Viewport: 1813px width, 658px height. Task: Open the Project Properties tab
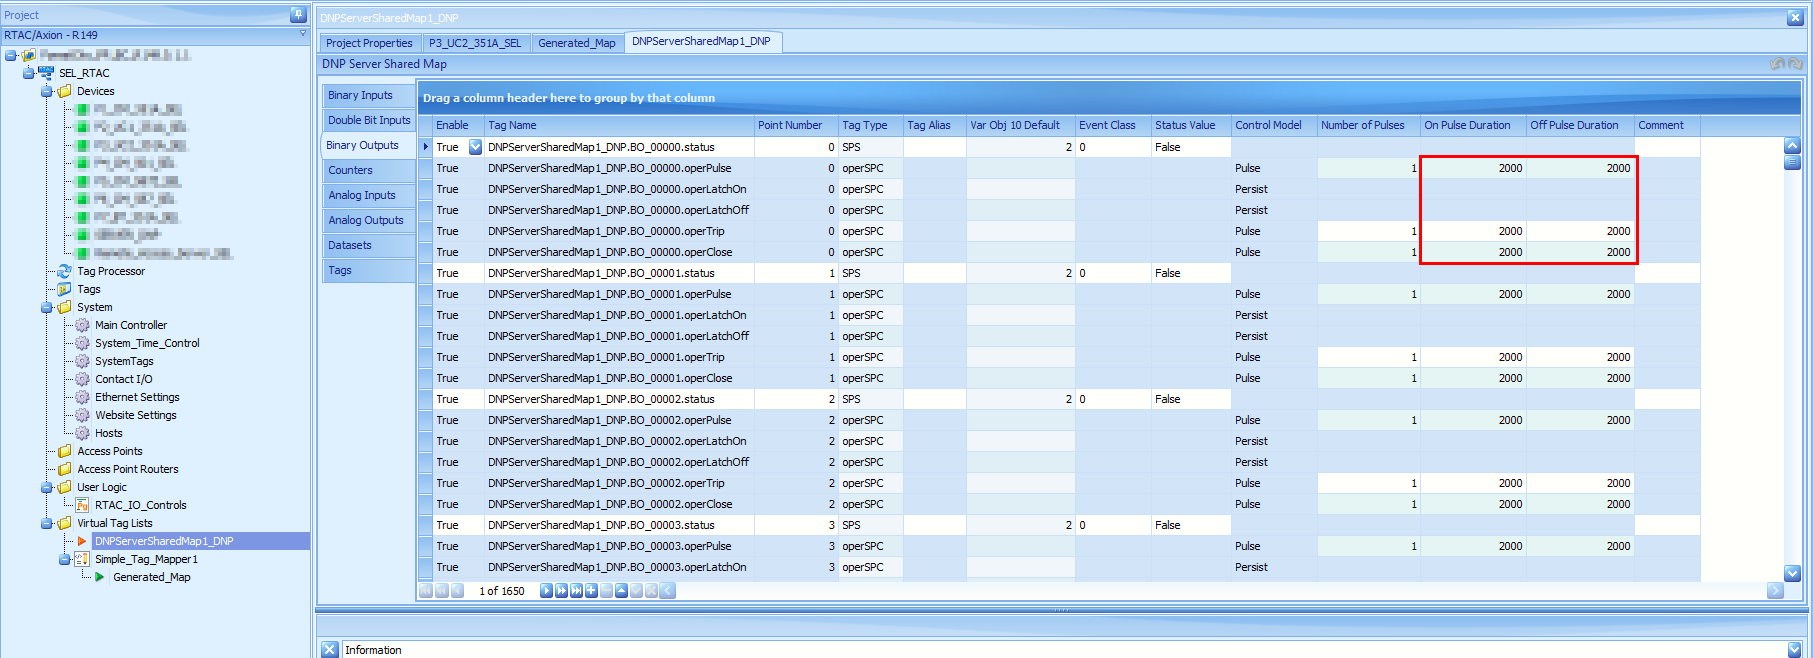368,43
